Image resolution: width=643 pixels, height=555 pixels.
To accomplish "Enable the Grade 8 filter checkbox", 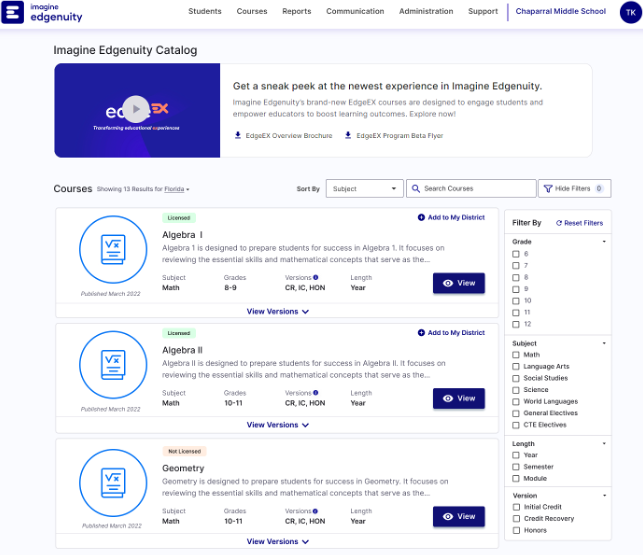I will (516, 277).
